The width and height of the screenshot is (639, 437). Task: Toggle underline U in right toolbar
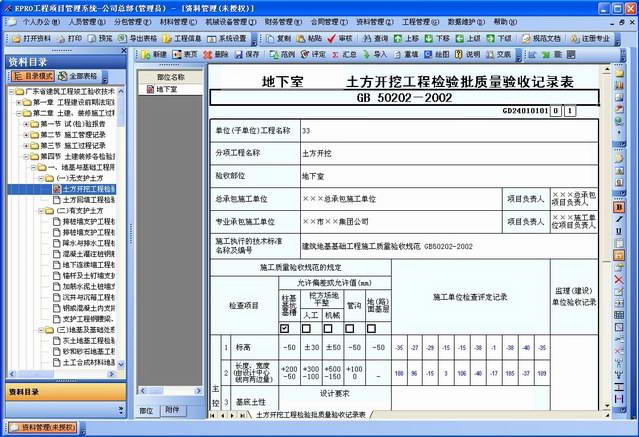(x=619, y=231)
